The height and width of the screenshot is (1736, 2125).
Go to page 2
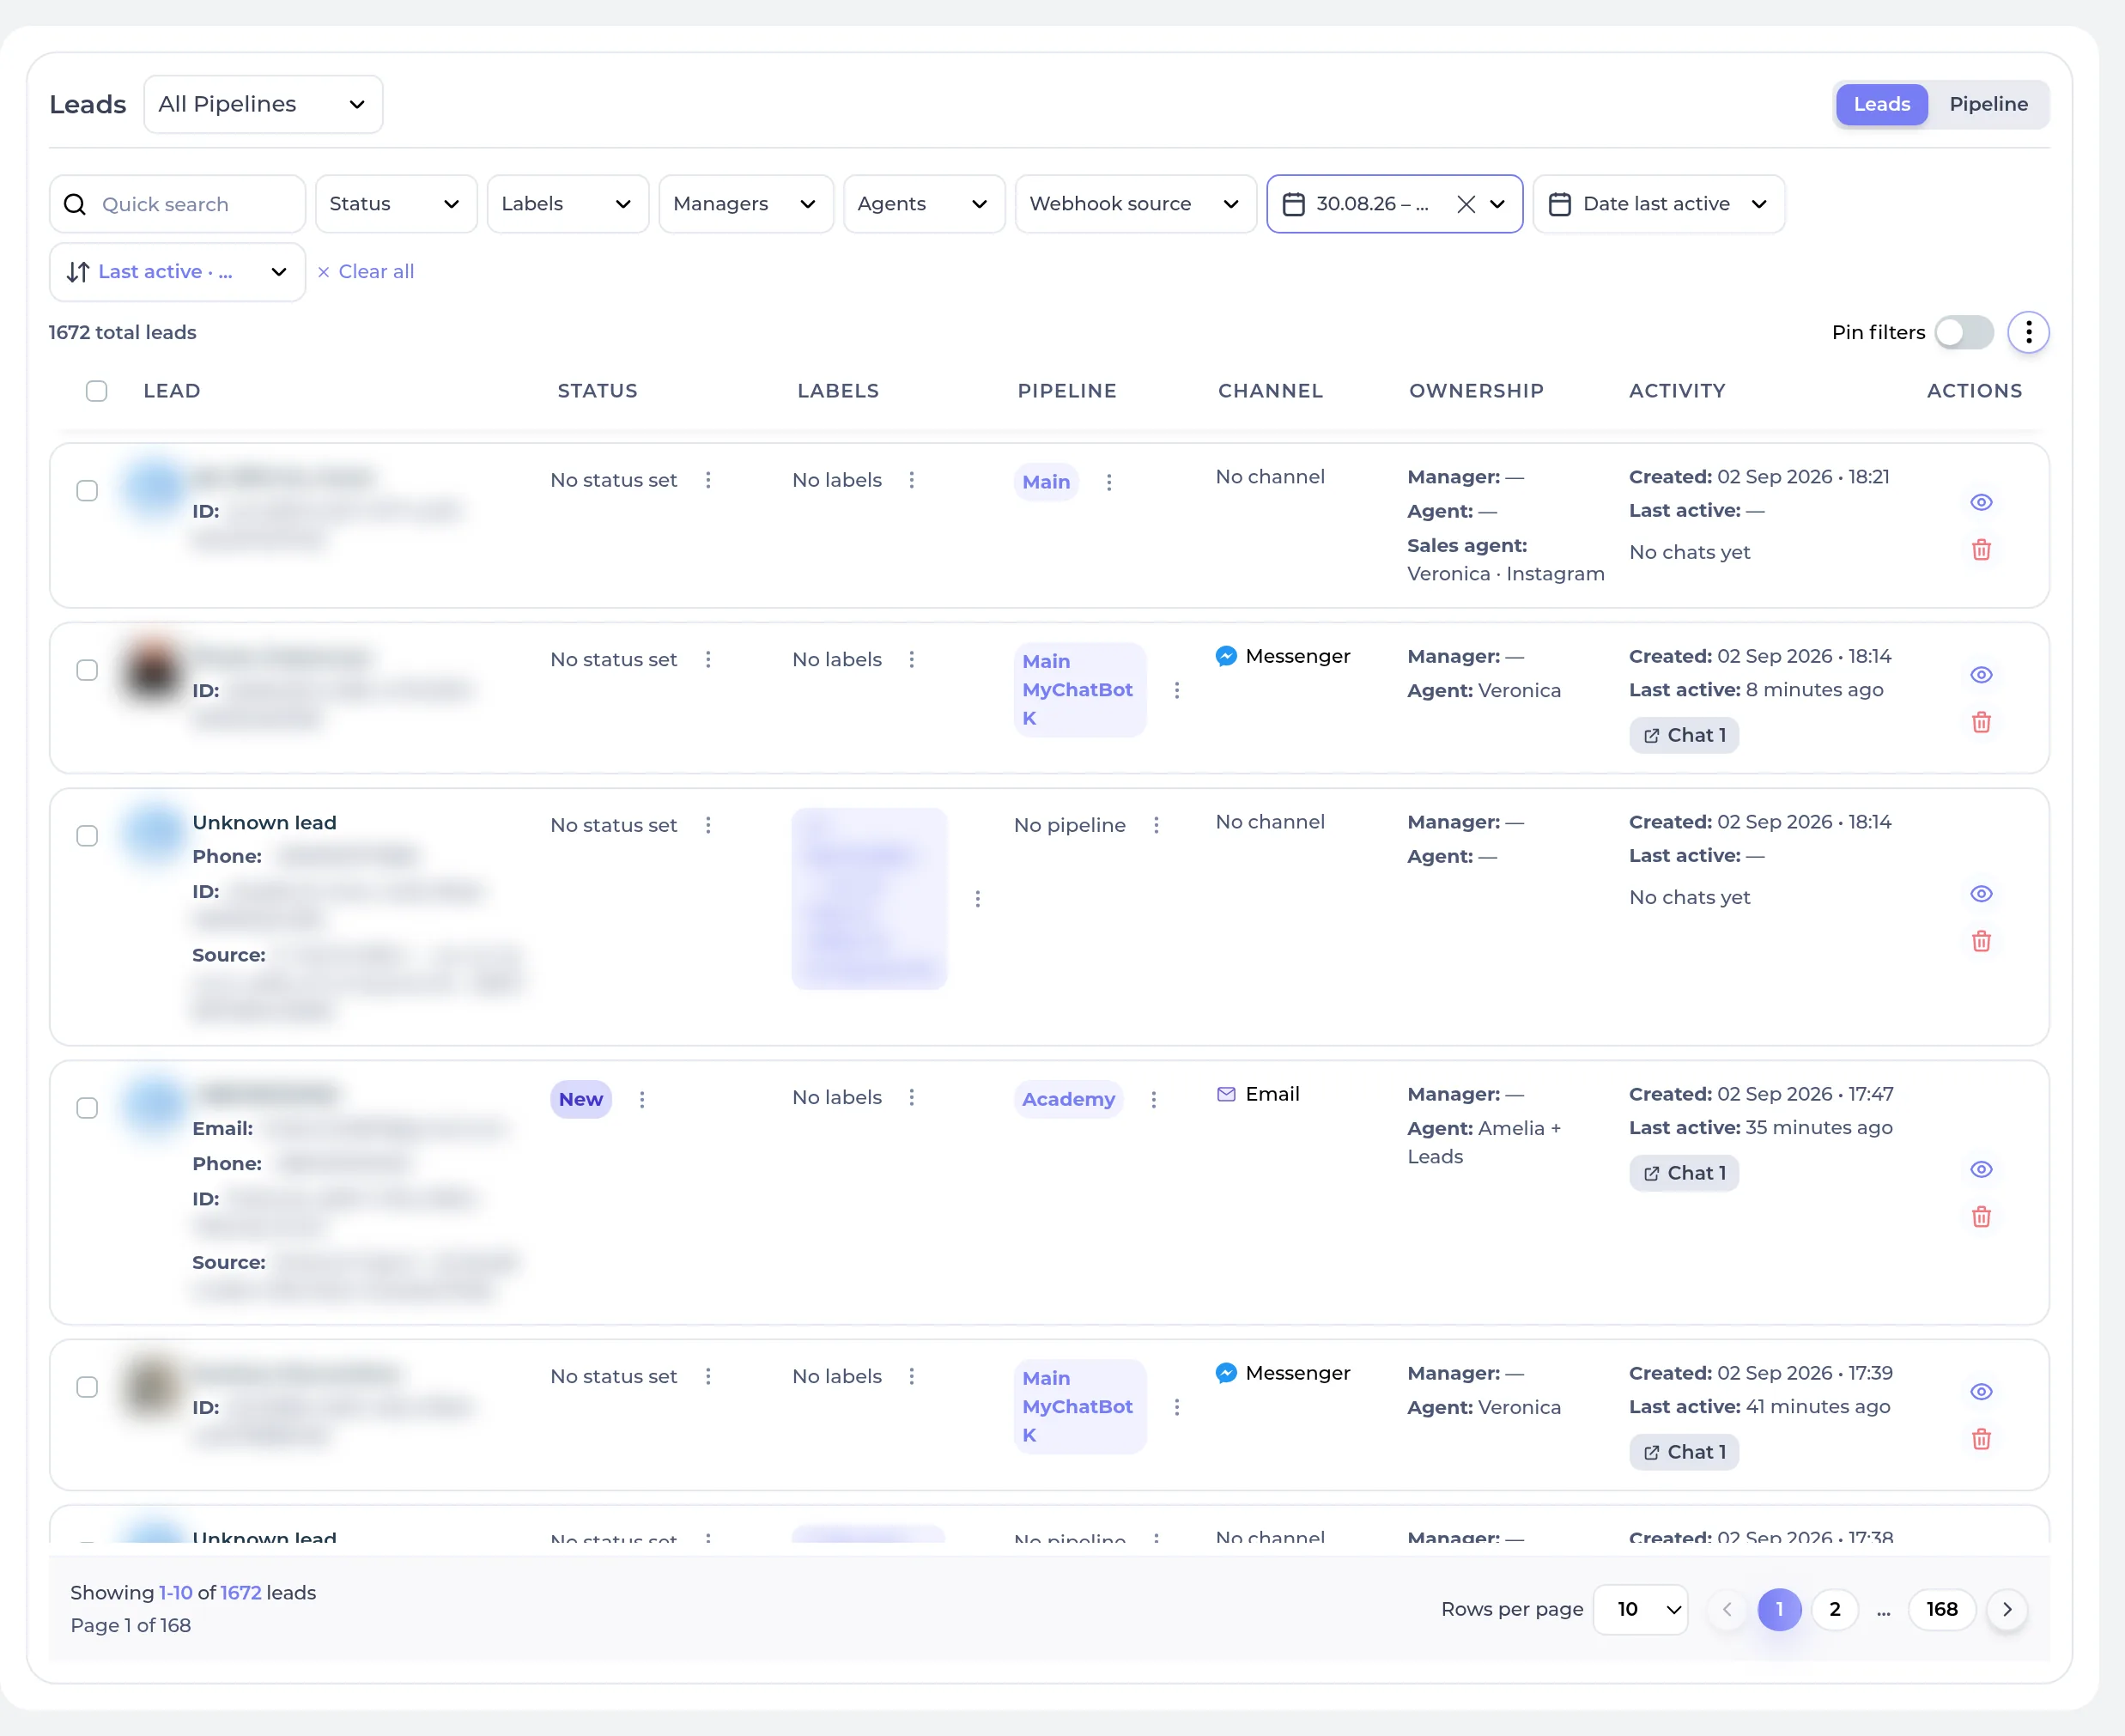[x=1834, y=1609]
